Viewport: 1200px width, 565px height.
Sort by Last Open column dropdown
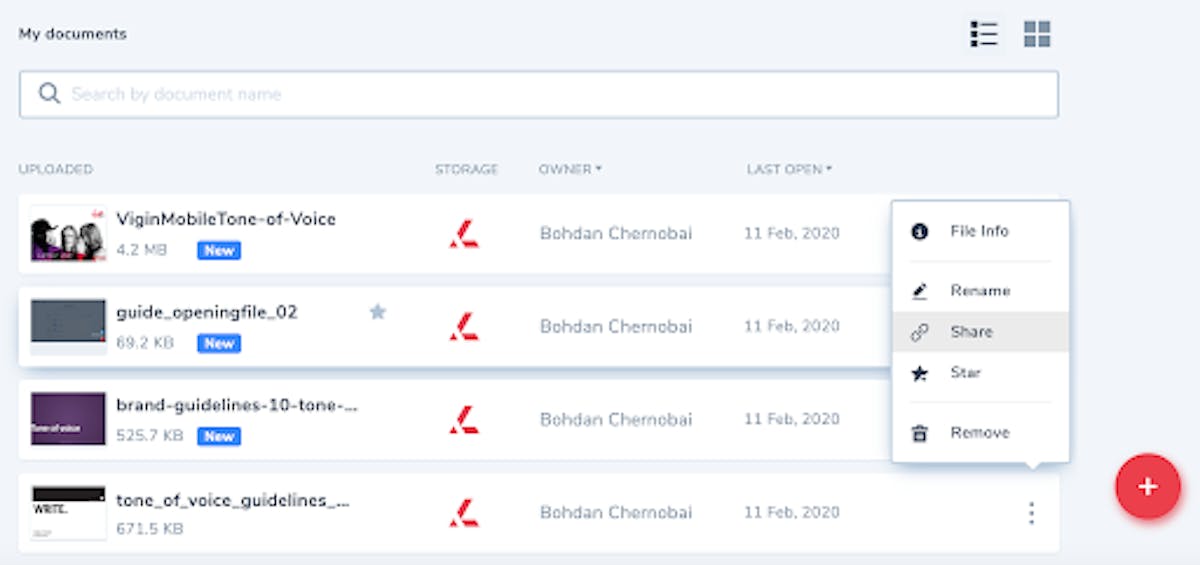coord(789,169)
